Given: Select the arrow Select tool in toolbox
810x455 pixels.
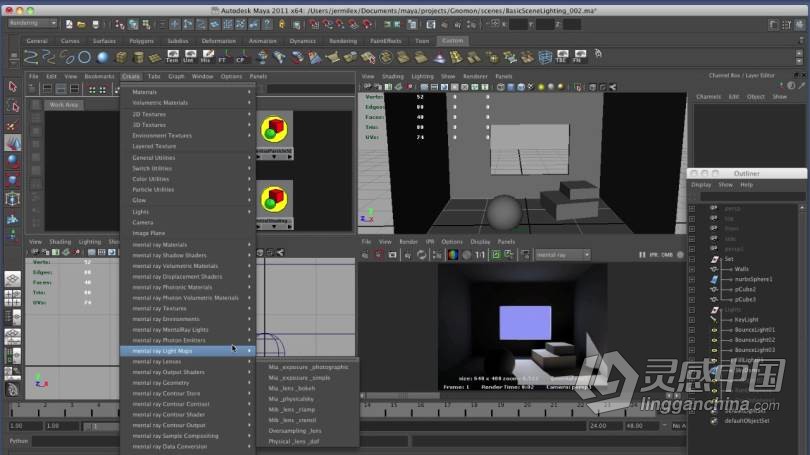Looking at the screenshot, I should coord(13,87).
